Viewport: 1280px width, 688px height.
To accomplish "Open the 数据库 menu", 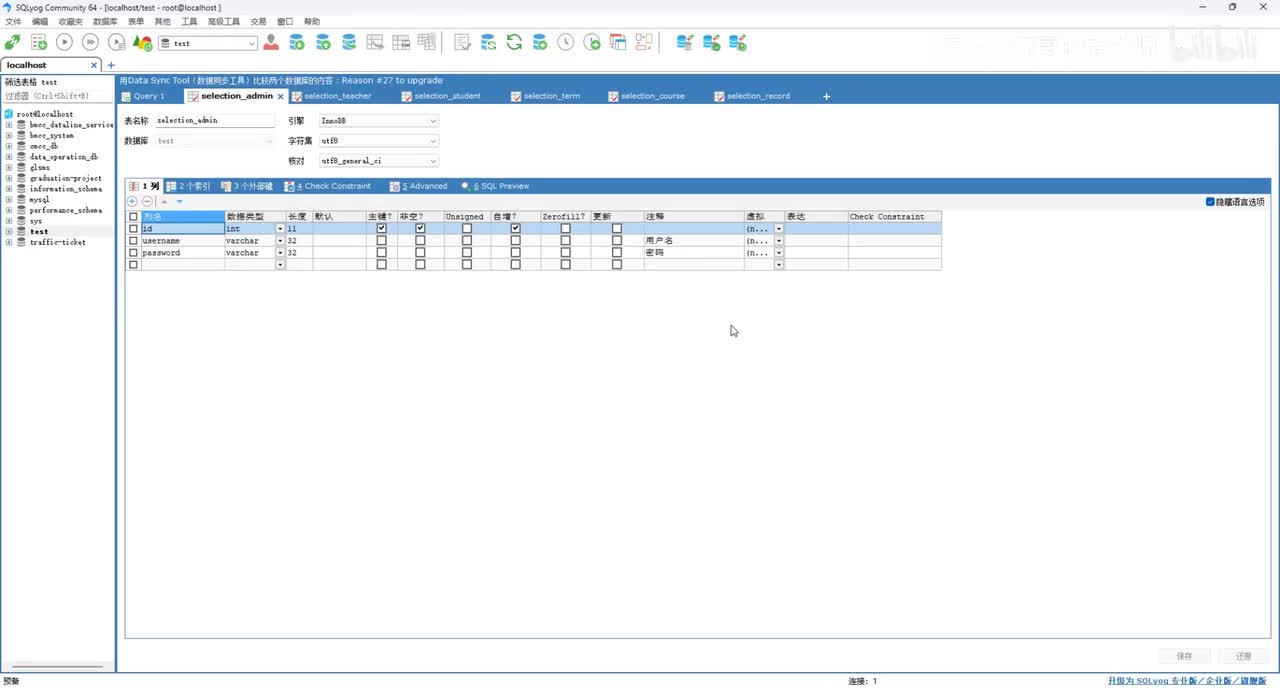I will [104, 21].
